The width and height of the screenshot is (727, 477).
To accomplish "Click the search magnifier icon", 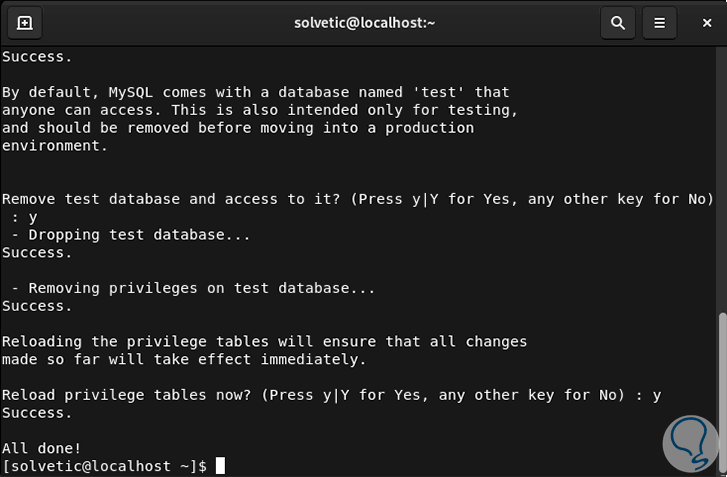I will click(618, 22).
